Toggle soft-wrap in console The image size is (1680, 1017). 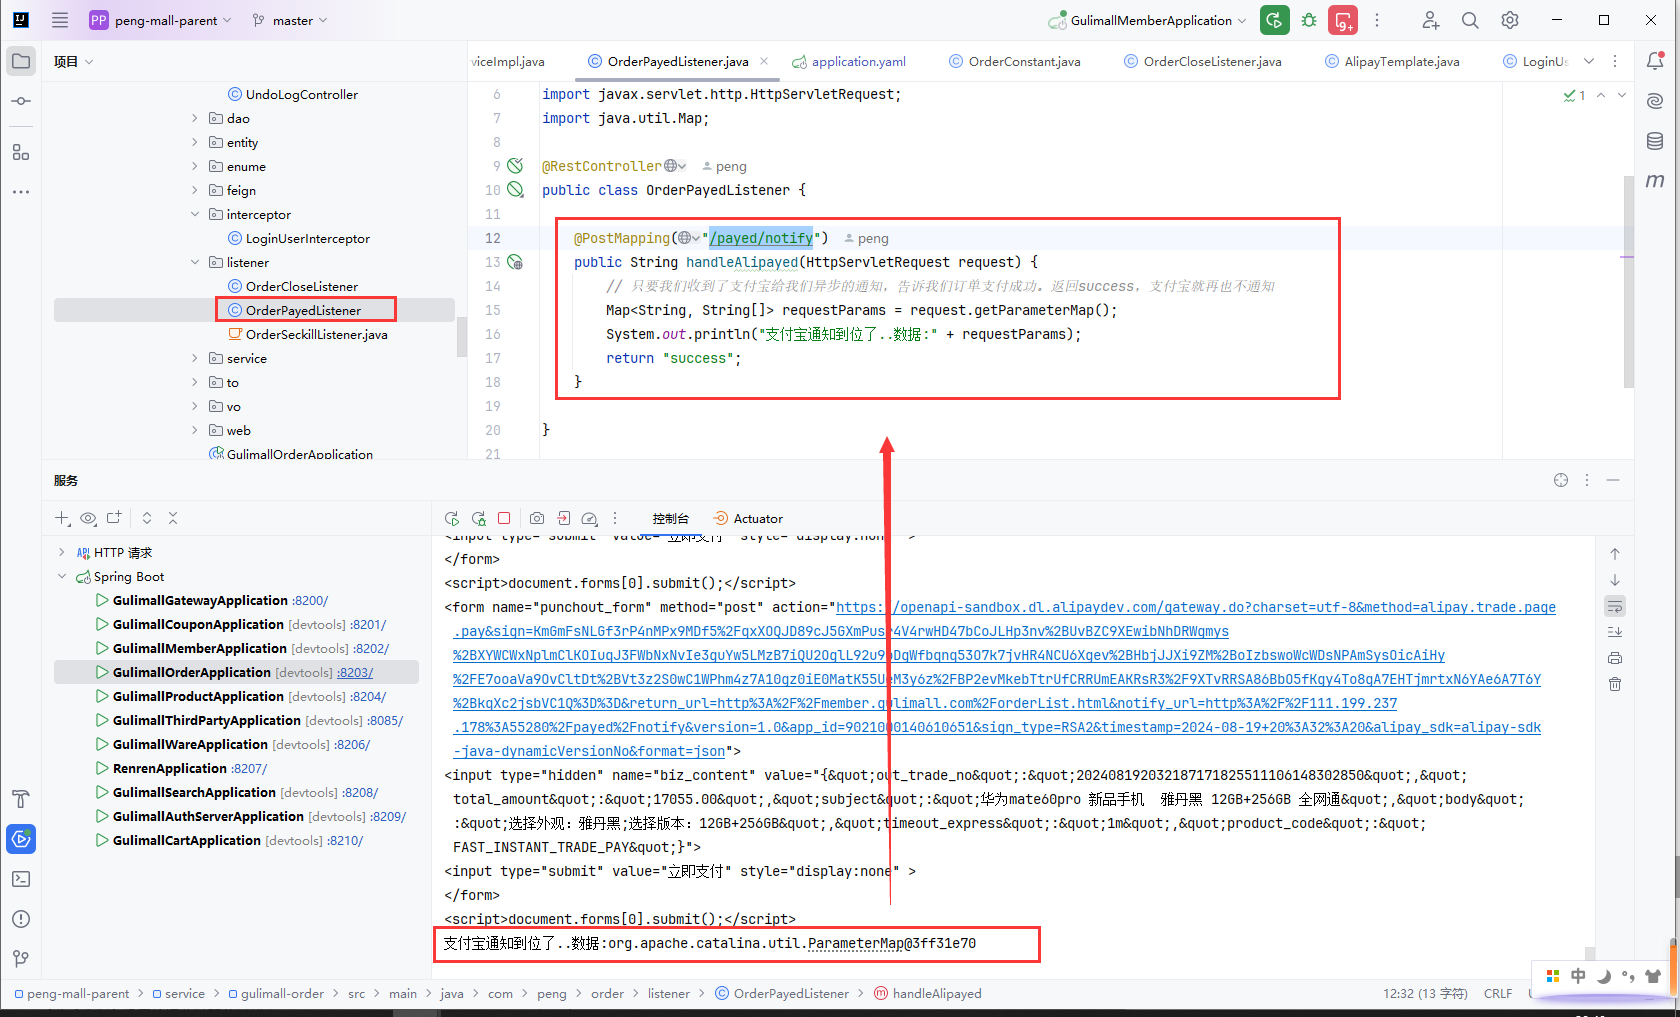[1615, 606]
